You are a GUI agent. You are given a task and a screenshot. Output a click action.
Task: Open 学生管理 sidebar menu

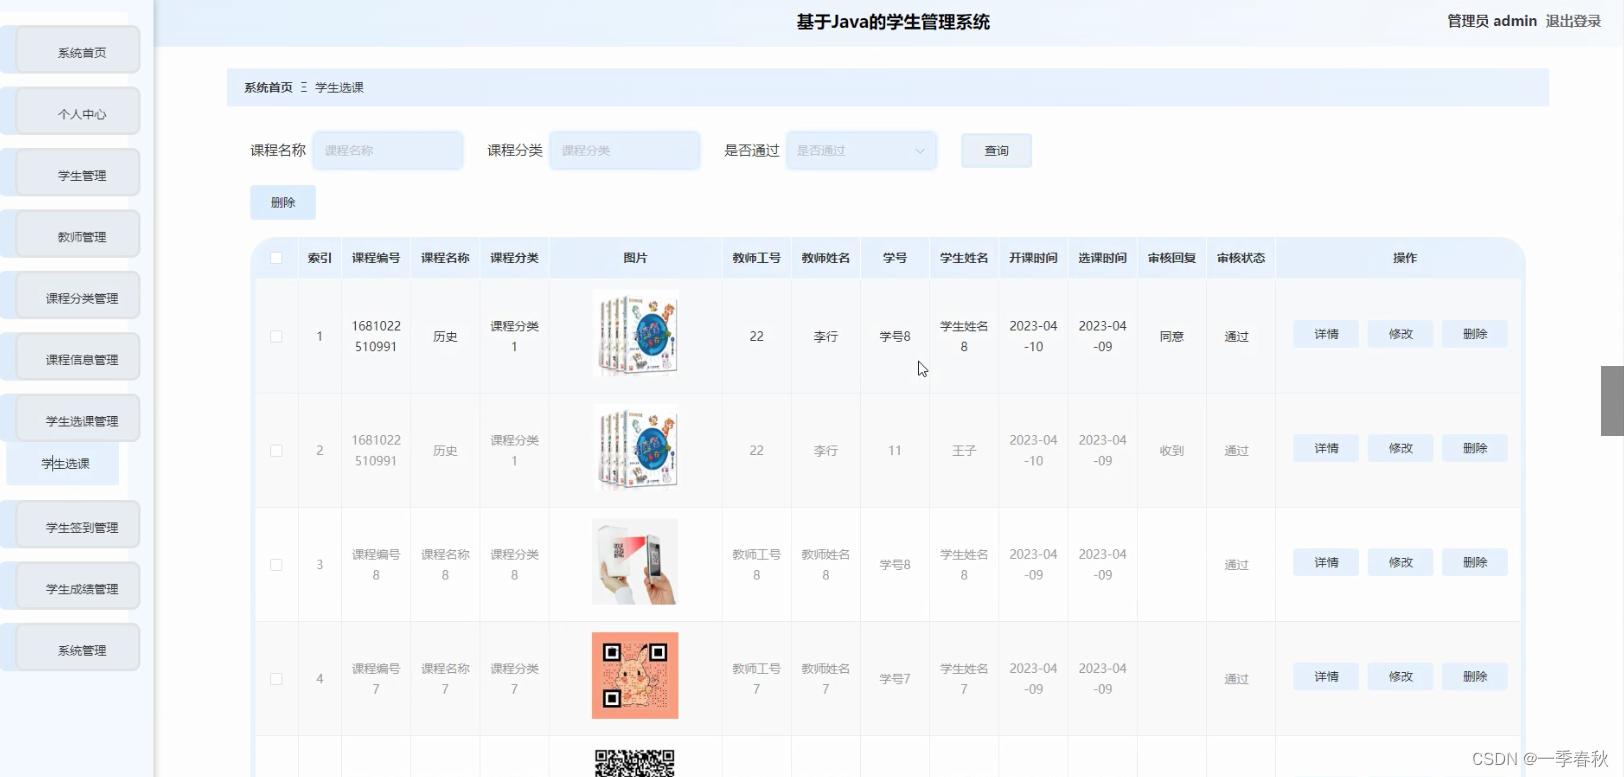[x=77, y=175]
